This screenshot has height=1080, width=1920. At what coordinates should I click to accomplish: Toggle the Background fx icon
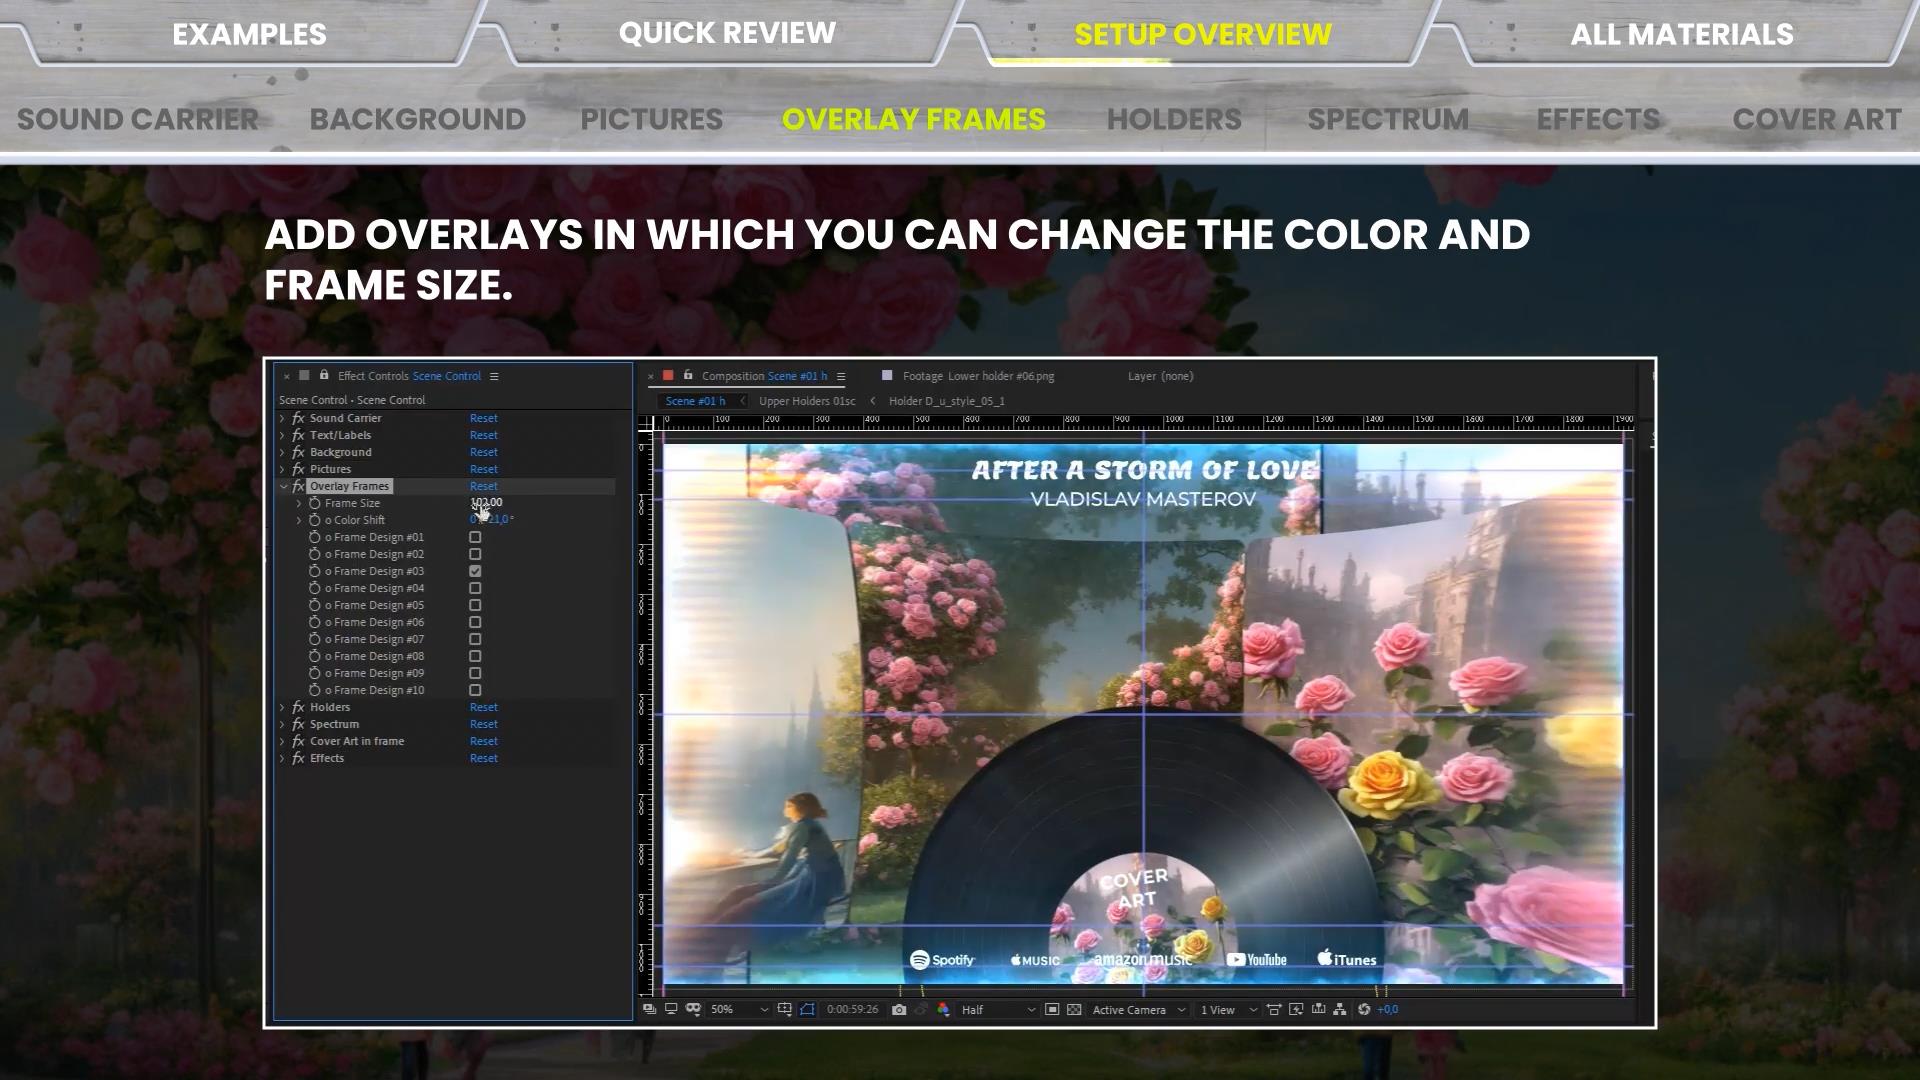[x=298, y=452]
